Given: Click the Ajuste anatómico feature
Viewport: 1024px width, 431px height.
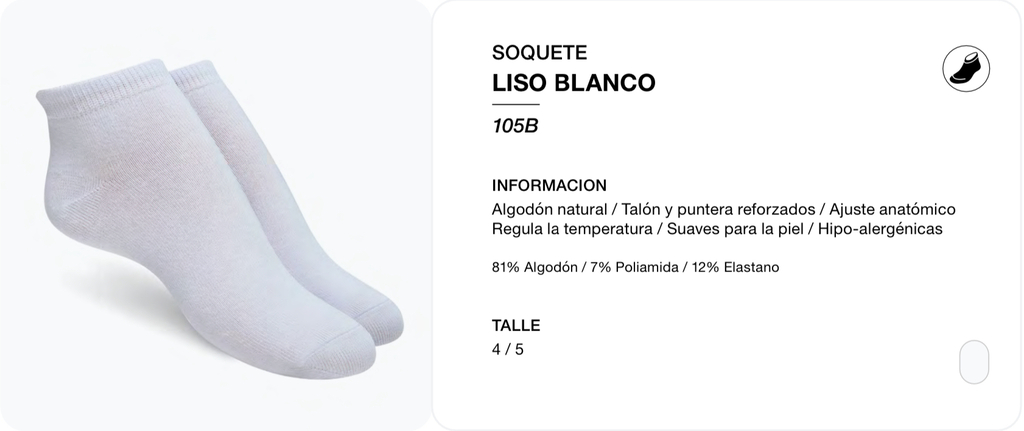Looking at the screenshot, I should point(893,210).
